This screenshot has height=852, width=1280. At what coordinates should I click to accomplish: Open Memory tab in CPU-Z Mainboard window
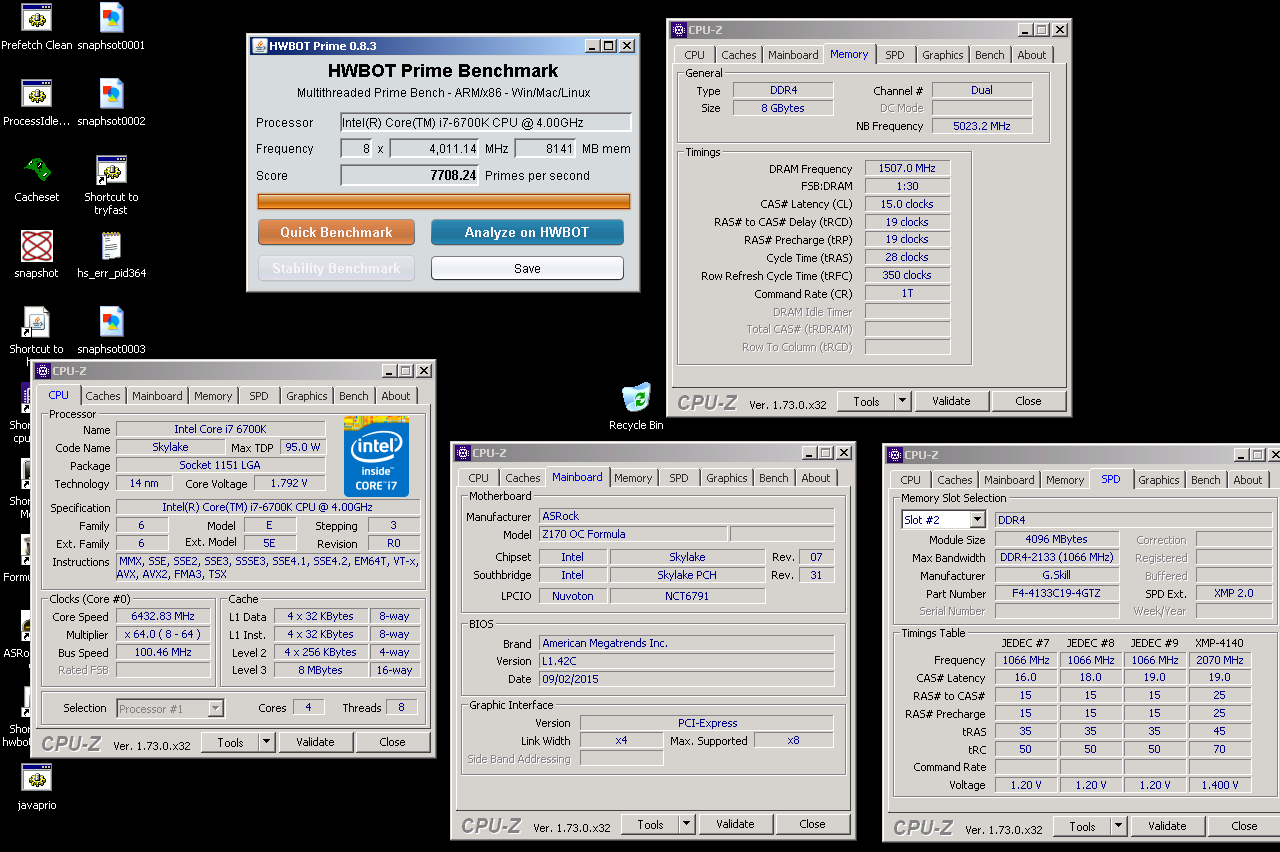click(634, 478)
